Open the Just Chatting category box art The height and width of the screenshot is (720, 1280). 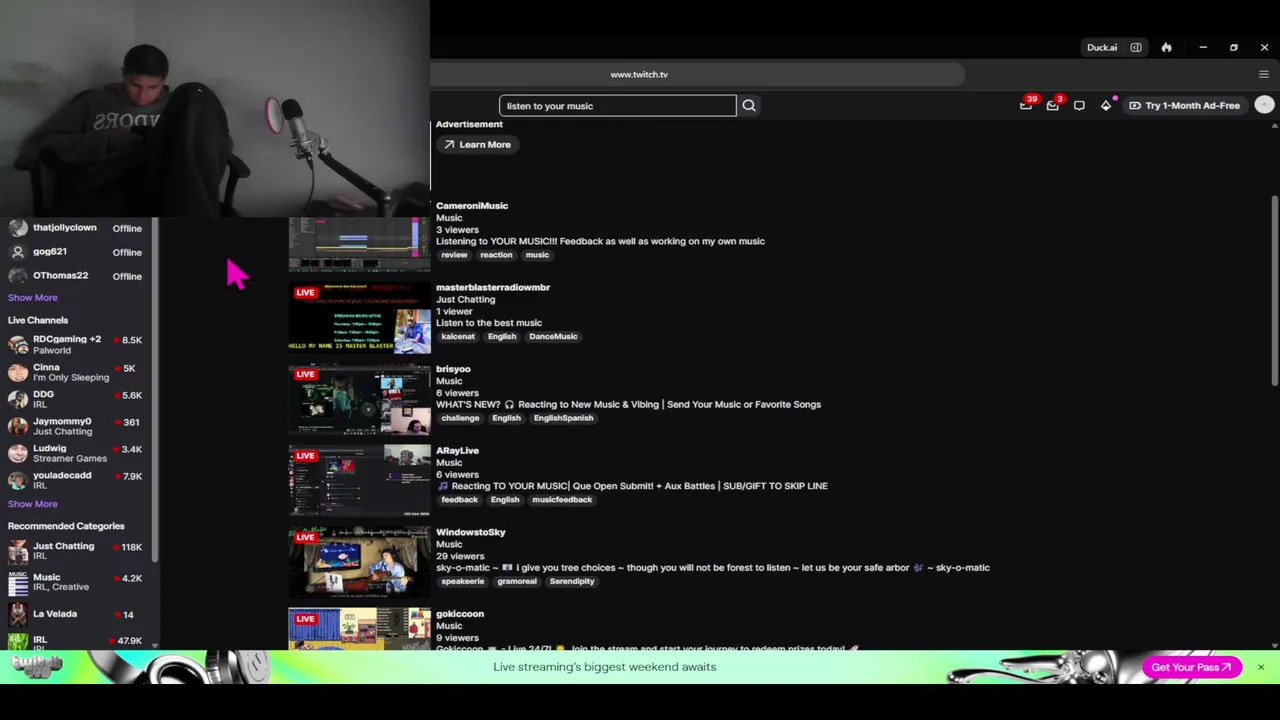tap(18, 551)
